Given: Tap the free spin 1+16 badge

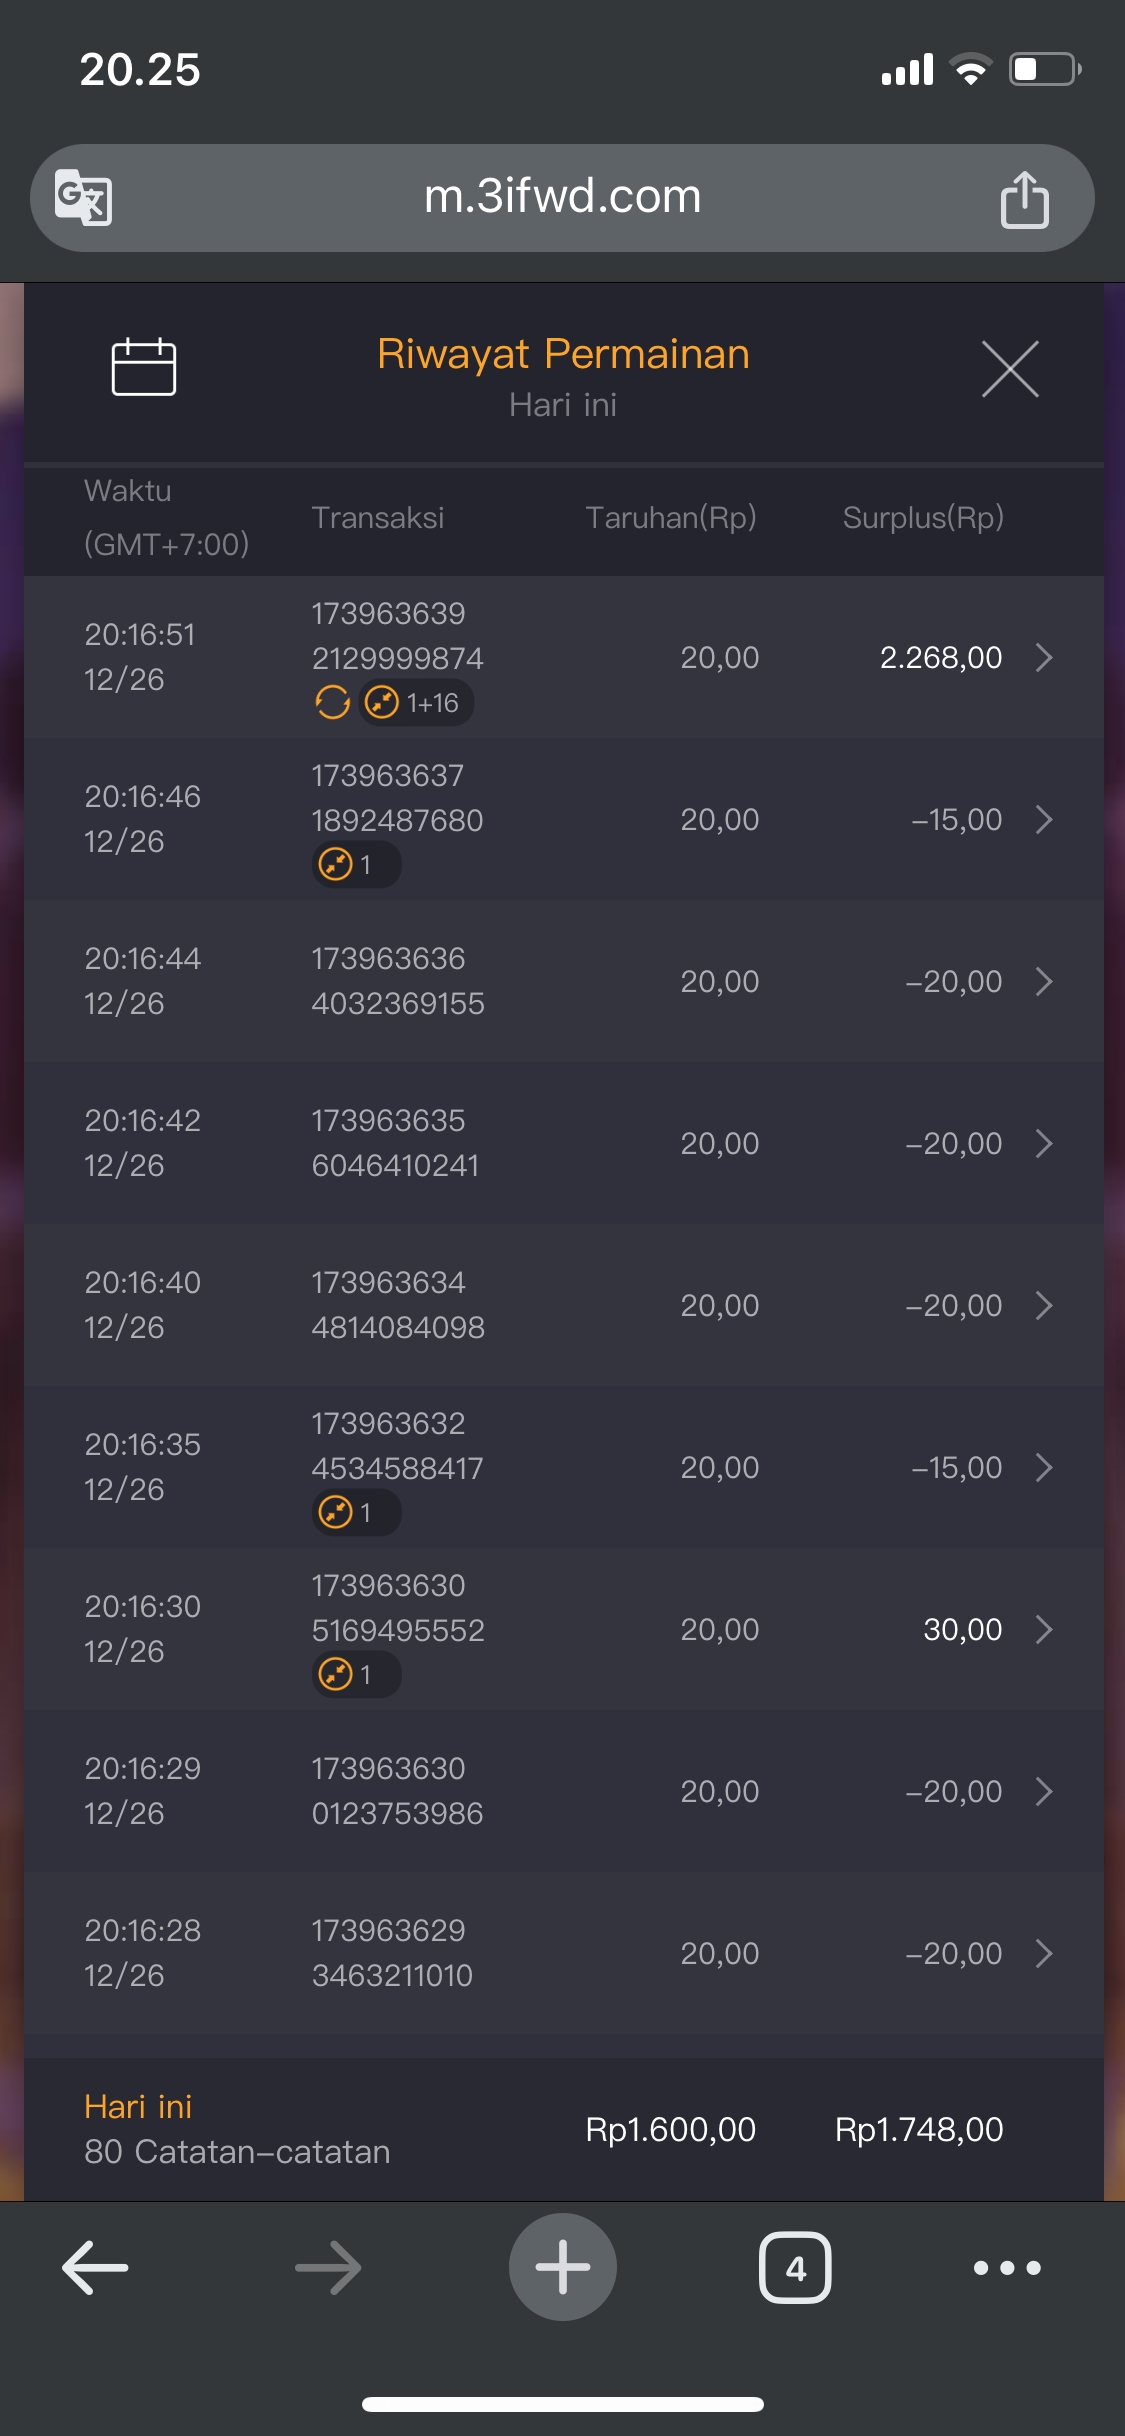Looking at the screenshot, I should click(416, 703).
